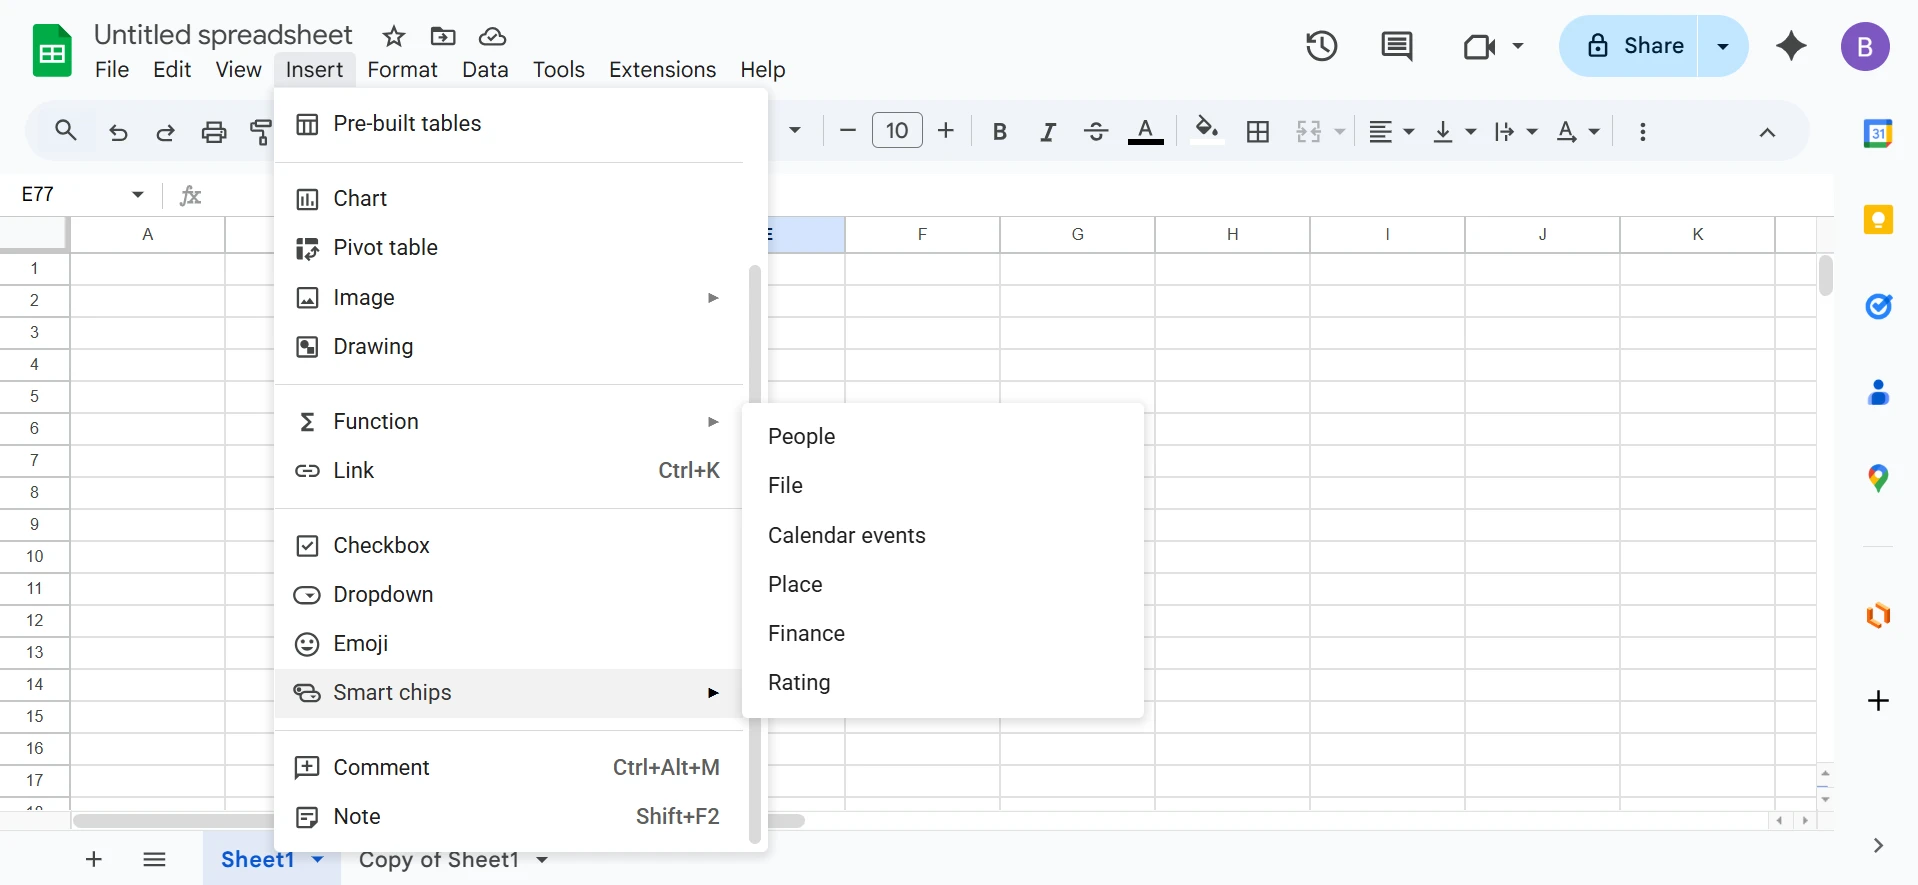Expand the Share button dropdown arrow
Viewport: 1918px width, 885px height.
pyautogui.click(x=1723, y=46)
